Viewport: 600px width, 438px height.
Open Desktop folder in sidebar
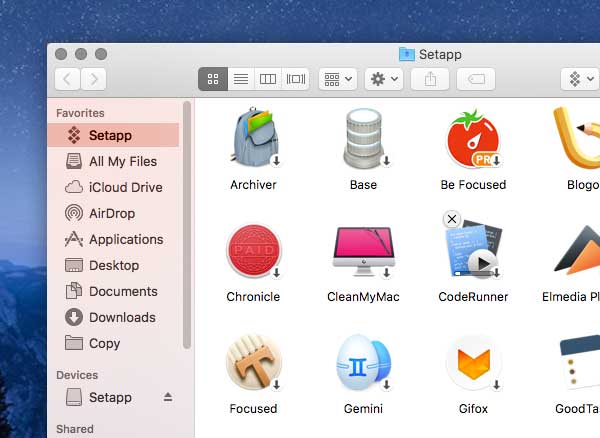point(113,265)
